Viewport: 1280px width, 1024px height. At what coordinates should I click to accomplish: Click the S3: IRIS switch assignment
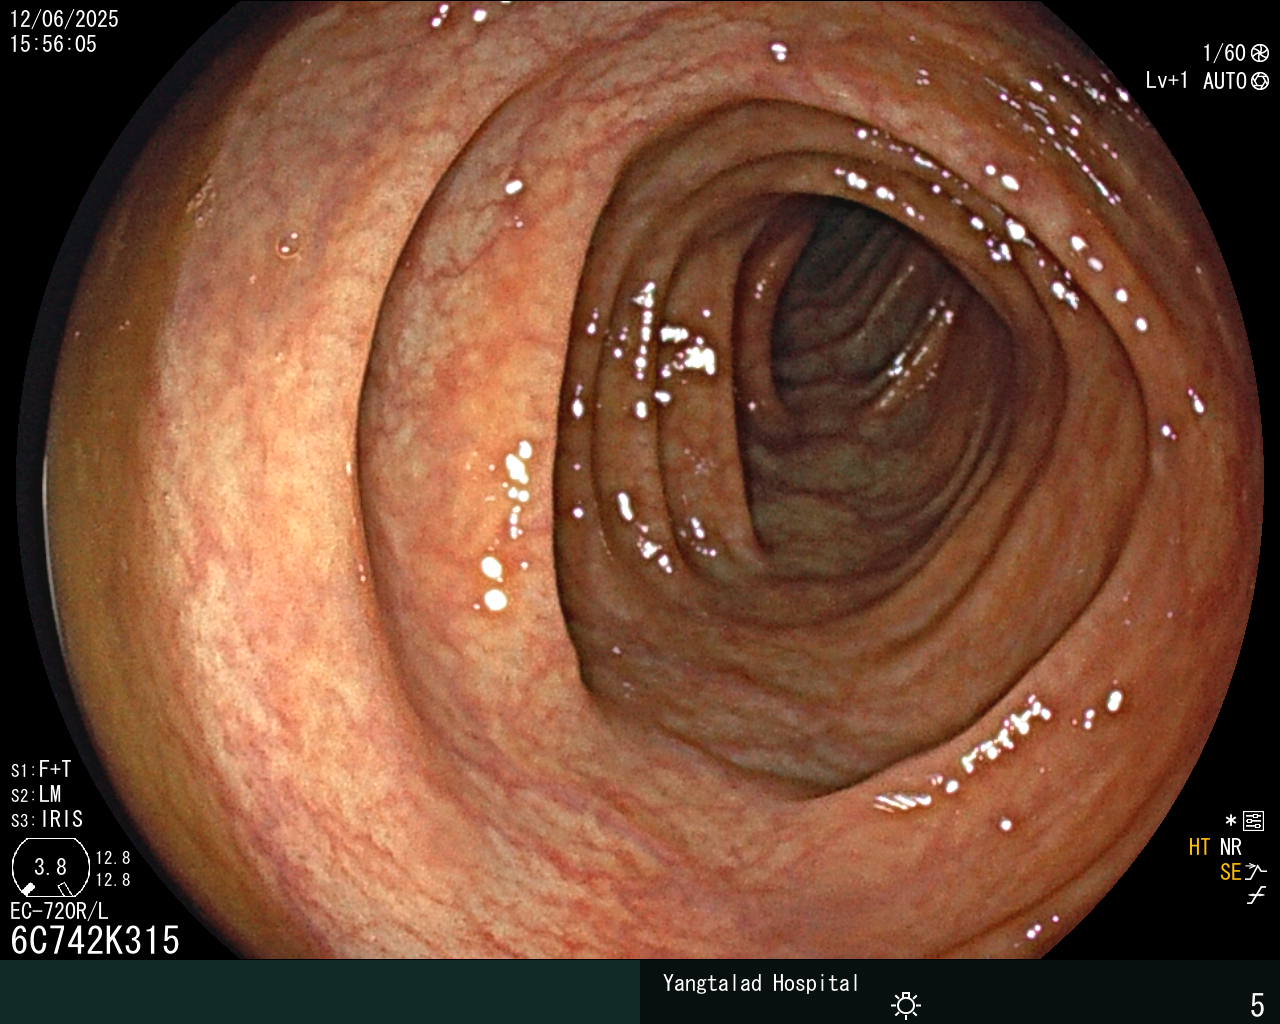click(x=47, y=819)
